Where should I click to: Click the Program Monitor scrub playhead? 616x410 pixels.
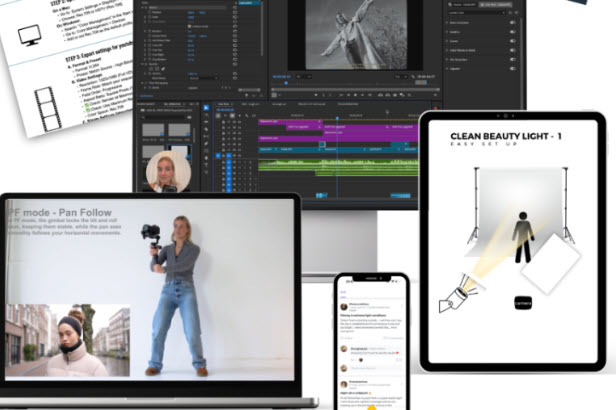[286, 83]
